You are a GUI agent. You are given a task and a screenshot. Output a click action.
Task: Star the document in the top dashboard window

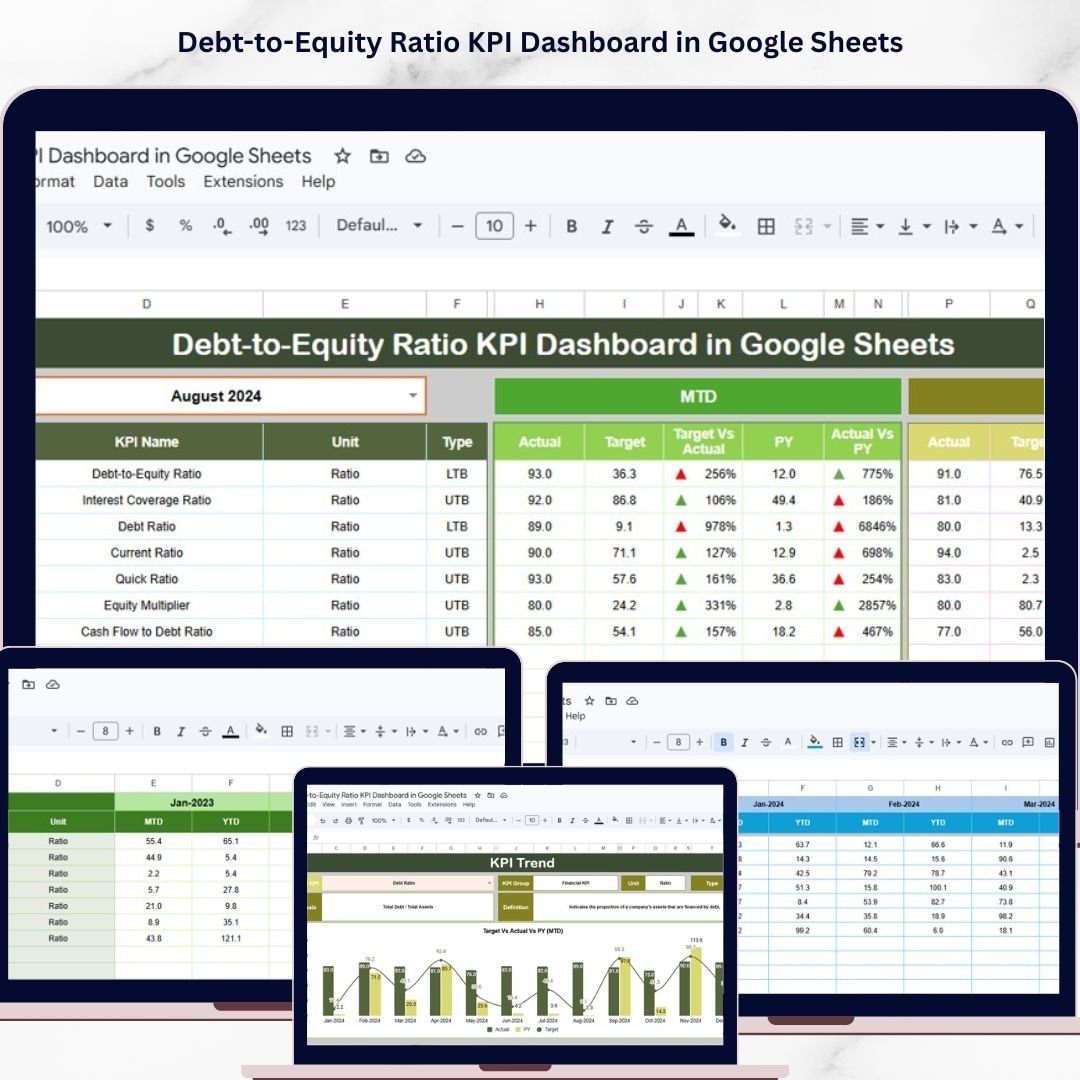[343, 156]
